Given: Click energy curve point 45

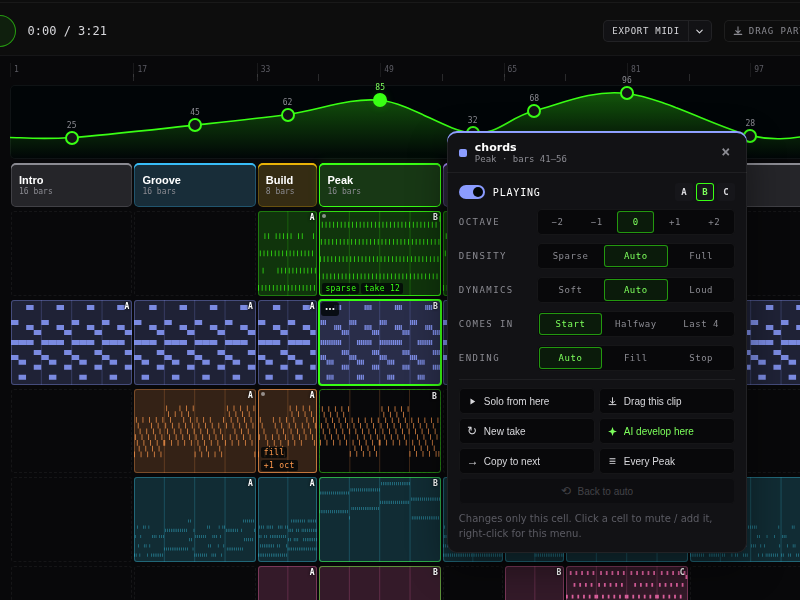Looking at the screenshot, I should (195, 125).
